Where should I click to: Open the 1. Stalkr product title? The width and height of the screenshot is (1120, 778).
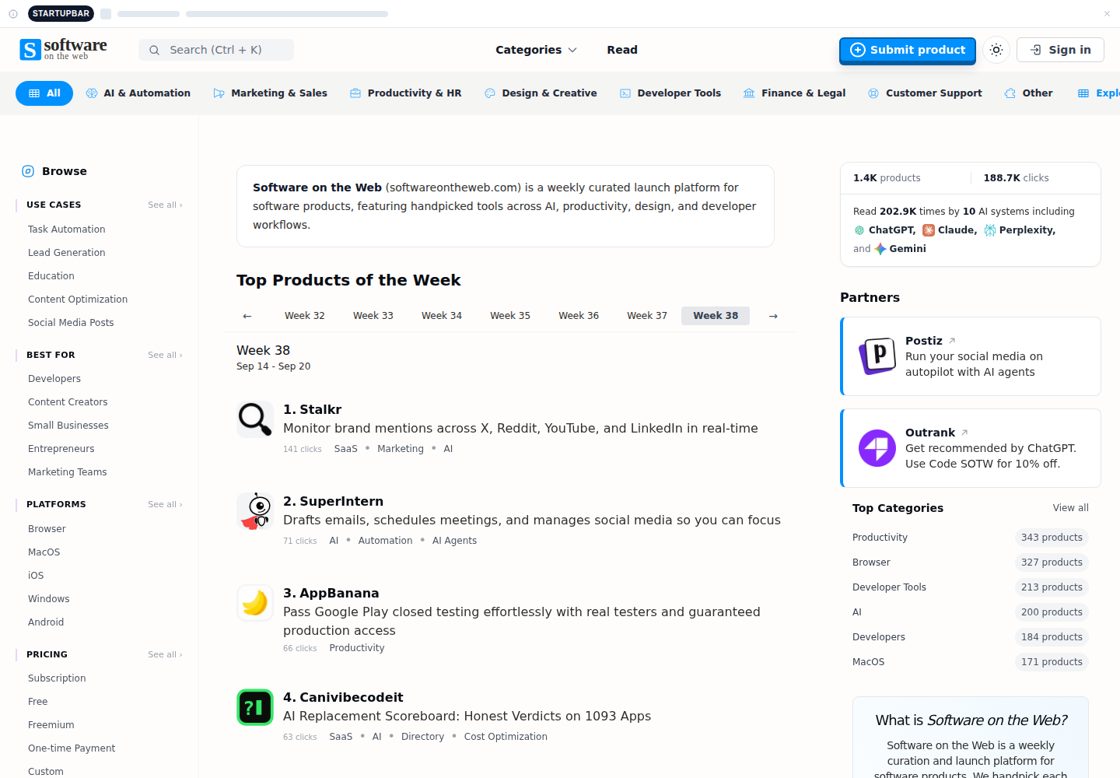click(x=312, y=410)
